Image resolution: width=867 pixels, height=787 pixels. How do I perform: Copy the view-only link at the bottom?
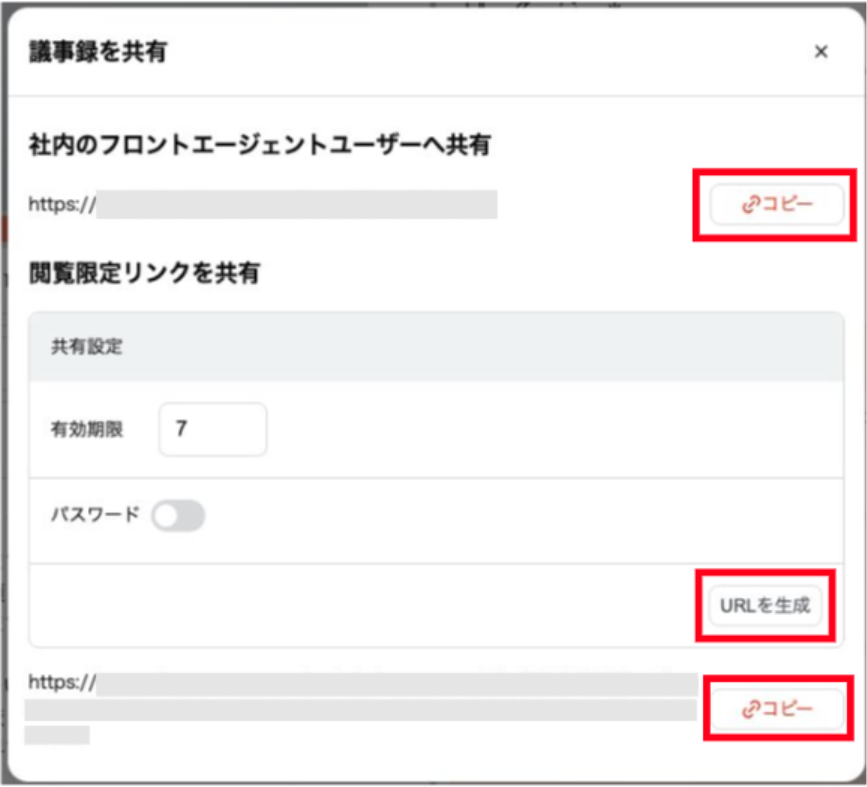777,709
